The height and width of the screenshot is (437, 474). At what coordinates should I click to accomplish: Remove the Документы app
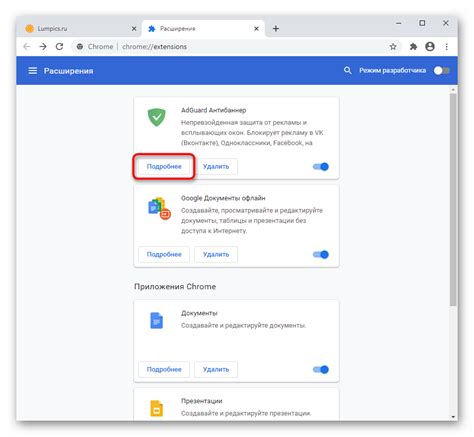(216, 369)
